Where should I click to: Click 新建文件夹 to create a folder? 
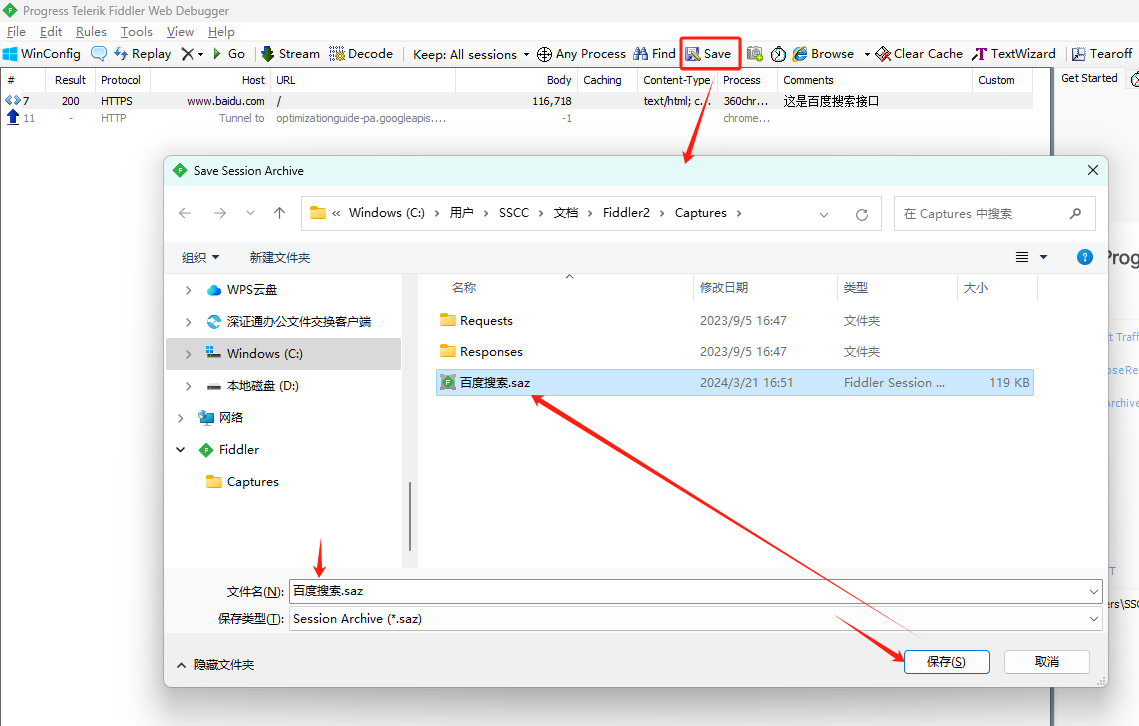pyautogui.click(x=280, y=257)
